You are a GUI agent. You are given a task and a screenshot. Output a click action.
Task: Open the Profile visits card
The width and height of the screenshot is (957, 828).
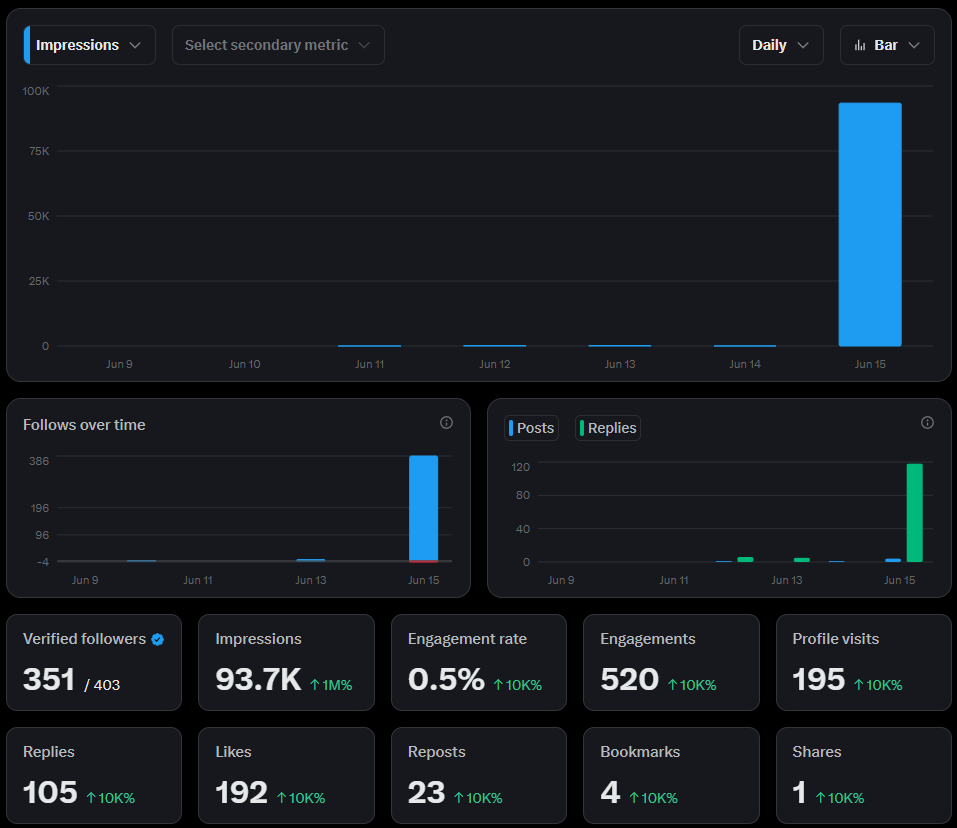(864, 663)
